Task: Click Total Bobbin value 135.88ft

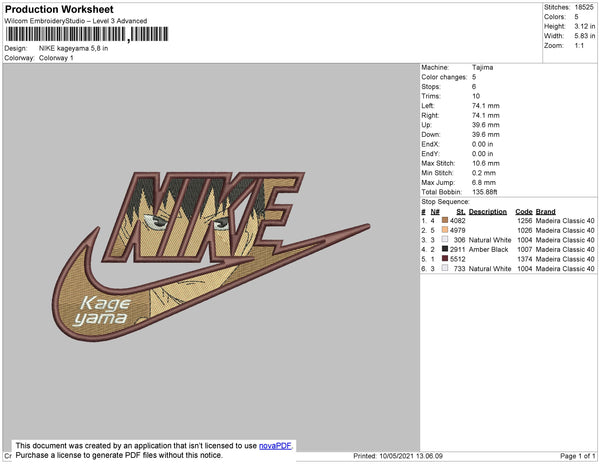Action: point(484,192)
